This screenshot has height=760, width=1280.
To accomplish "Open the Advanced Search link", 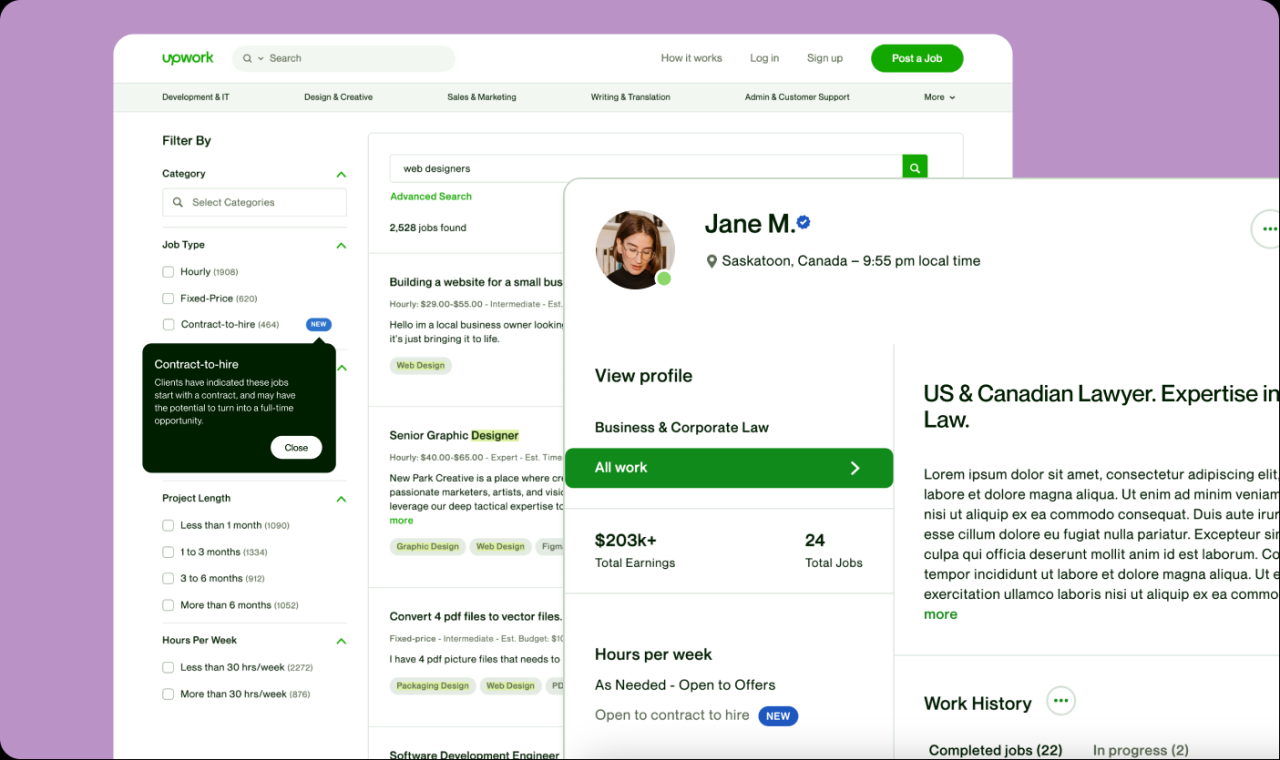I will point(431,196).
